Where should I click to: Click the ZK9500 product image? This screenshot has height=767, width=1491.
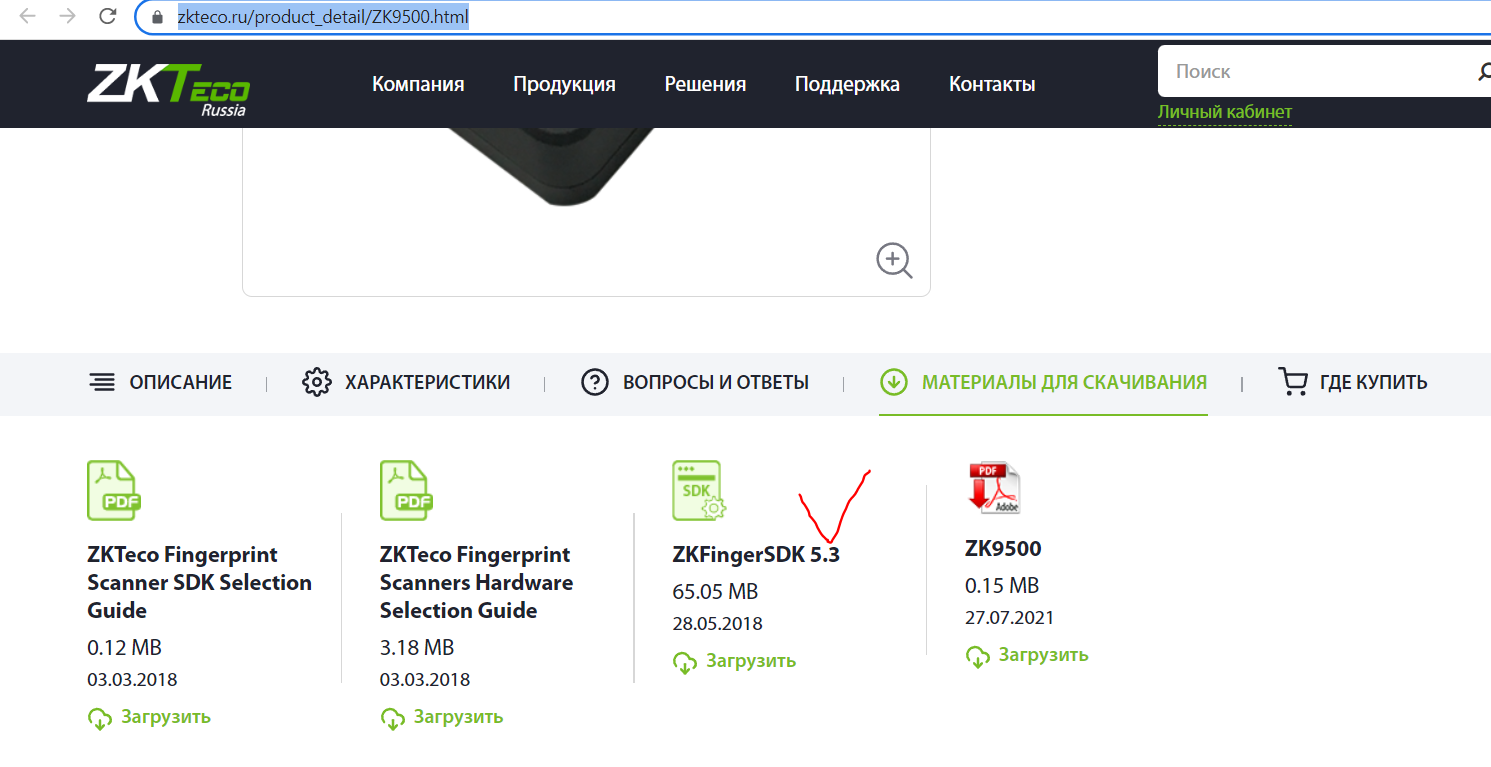(x=550, y=166)
